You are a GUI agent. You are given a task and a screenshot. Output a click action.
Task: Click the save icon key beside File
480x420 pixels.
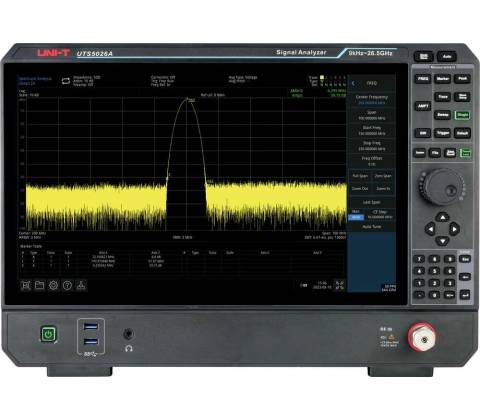(x=450, y=153)
